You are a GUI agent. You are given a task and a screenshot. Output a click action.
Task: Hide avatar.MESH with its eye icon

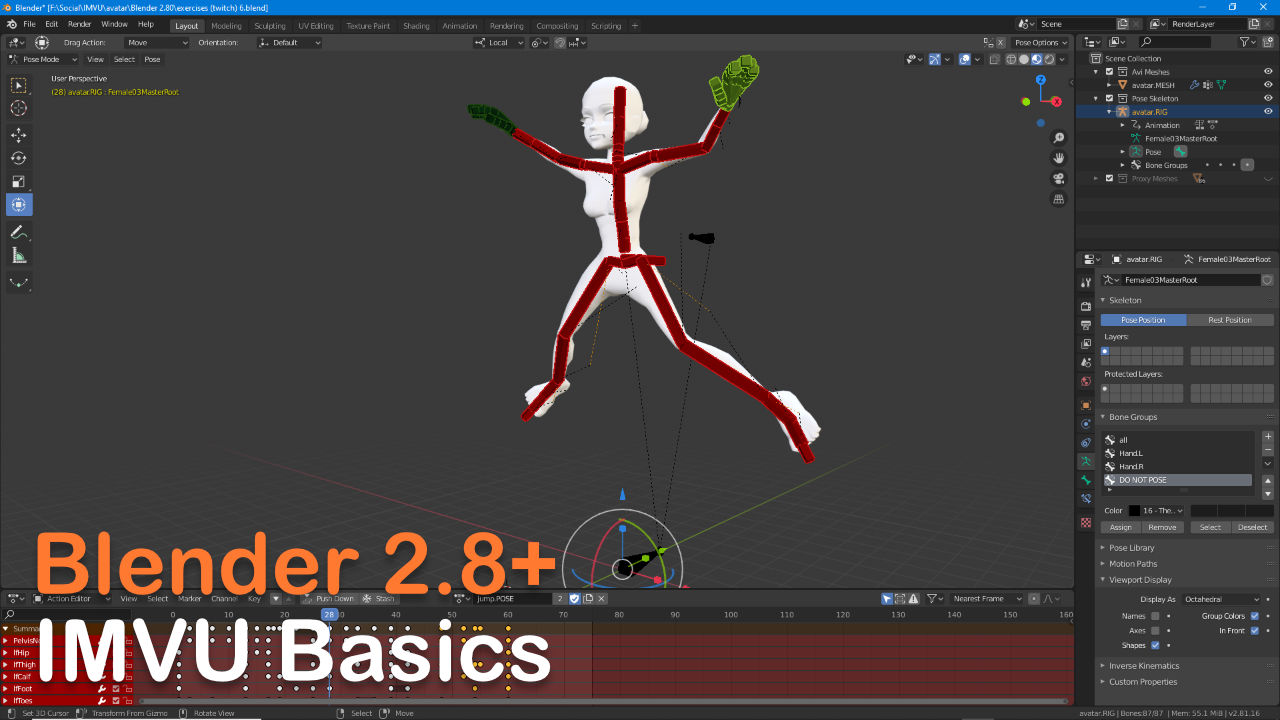(x=1268, y=85)
